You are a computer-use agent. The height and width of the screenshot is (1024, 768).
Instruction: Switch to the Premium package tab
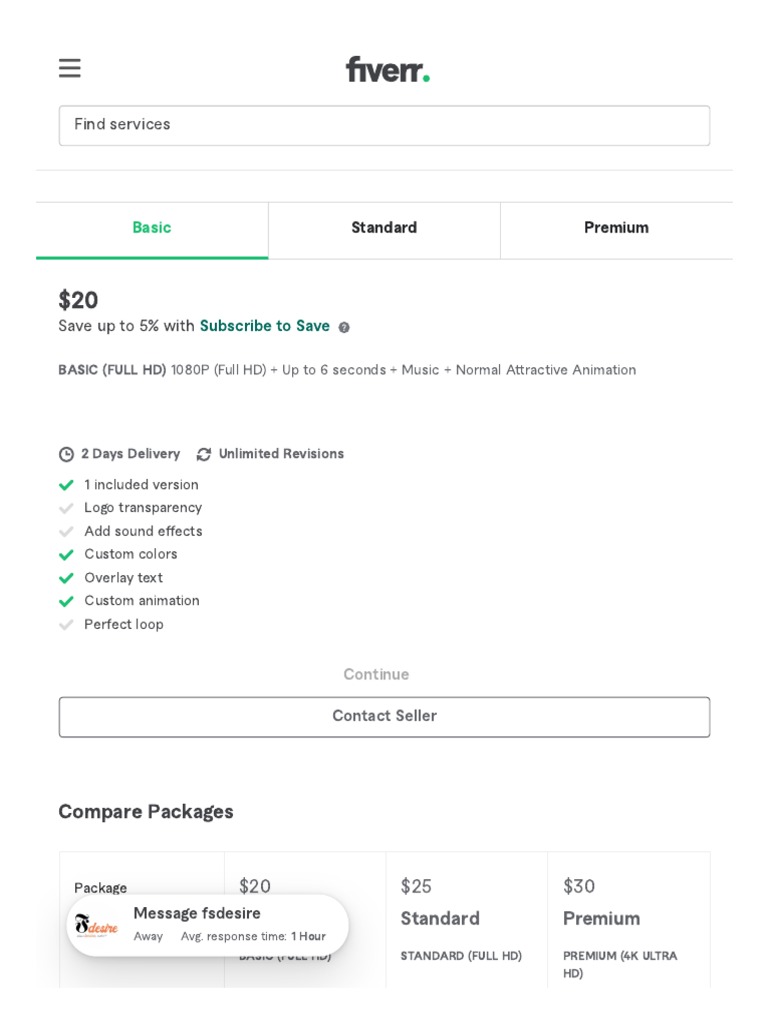[x=616, y=229]
